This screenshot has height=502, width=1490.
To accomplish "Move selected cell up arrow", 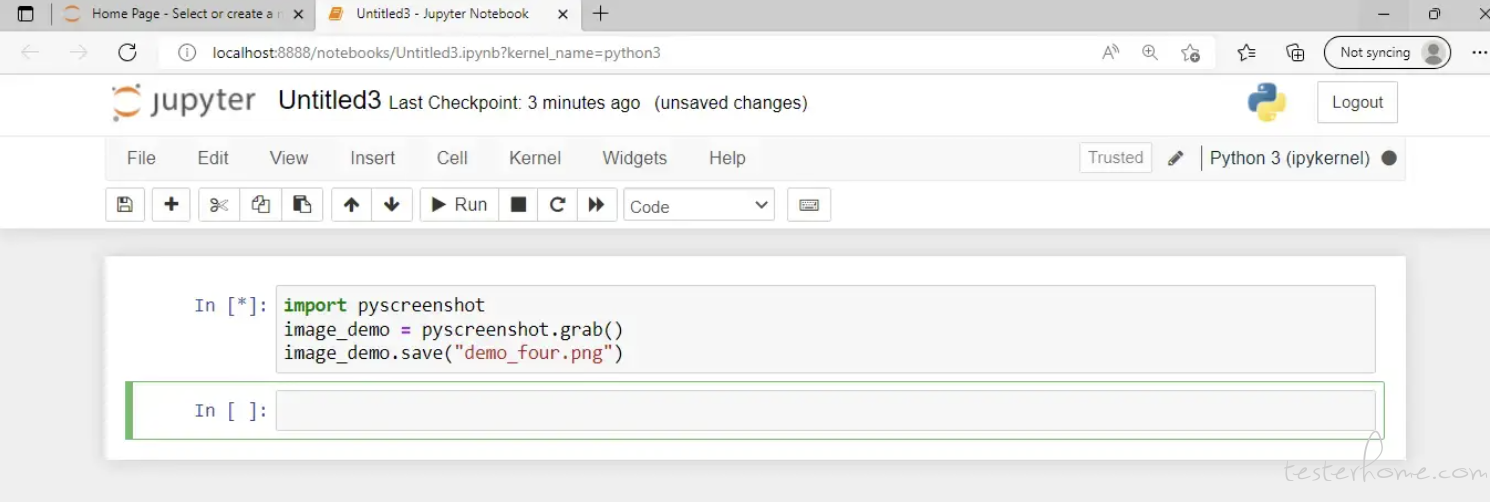I will pyautogui.click(x=351, y=205).
